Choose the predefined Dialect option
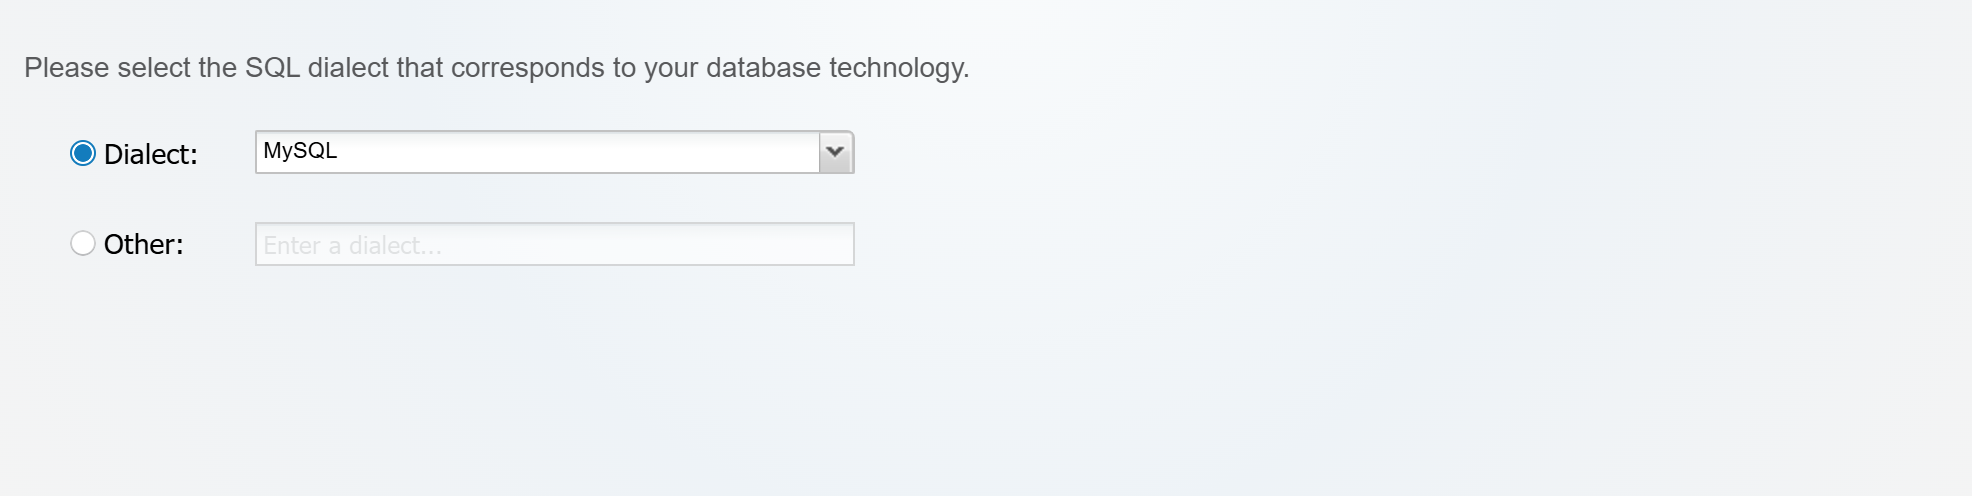Viewport: 1972px width, 496px height. (x=83, y=153)
